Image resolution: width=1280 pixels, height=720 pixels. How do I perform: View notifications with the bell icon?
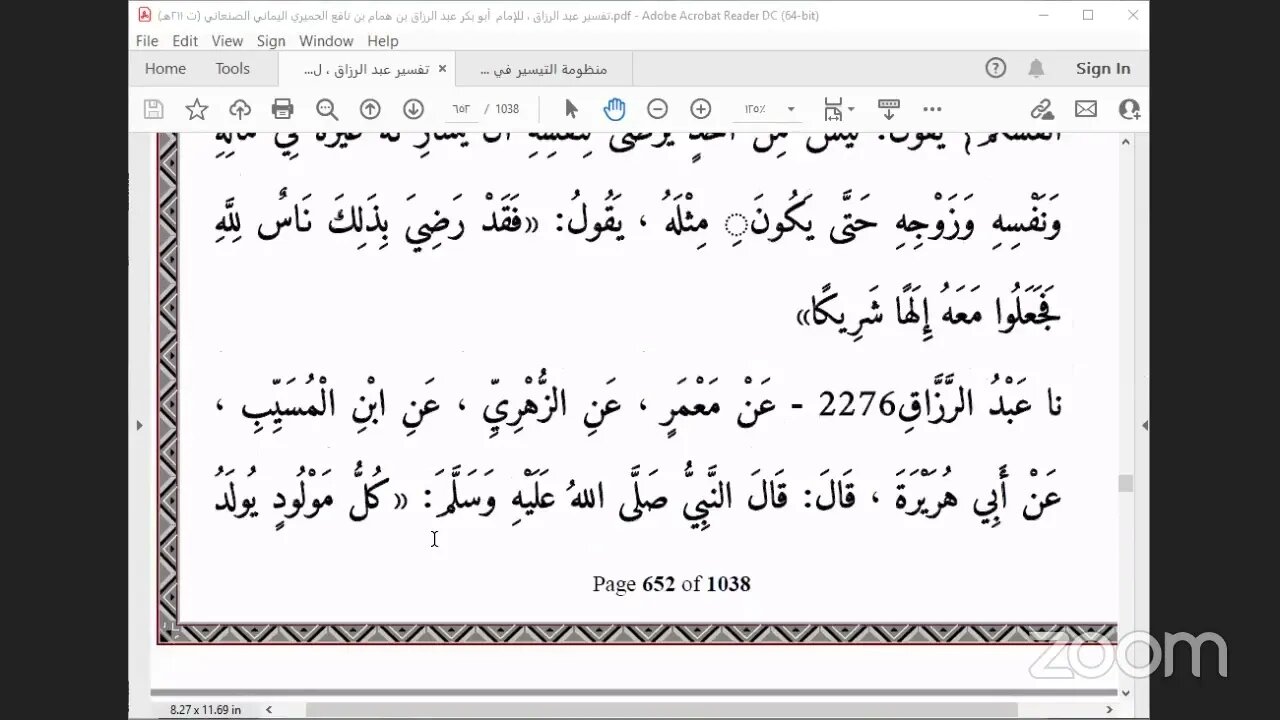click(x=1036, y=68)
